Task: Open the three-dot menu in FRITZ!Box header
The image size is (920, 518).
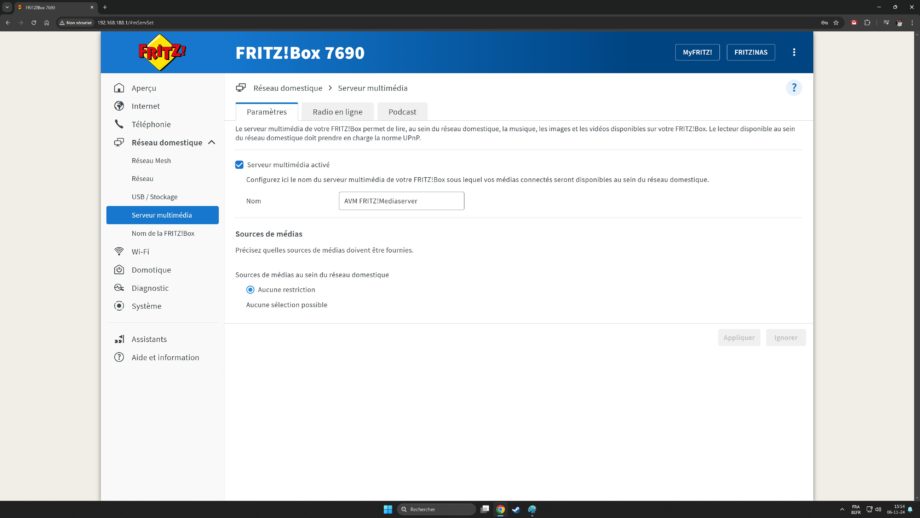Action: 794,52
